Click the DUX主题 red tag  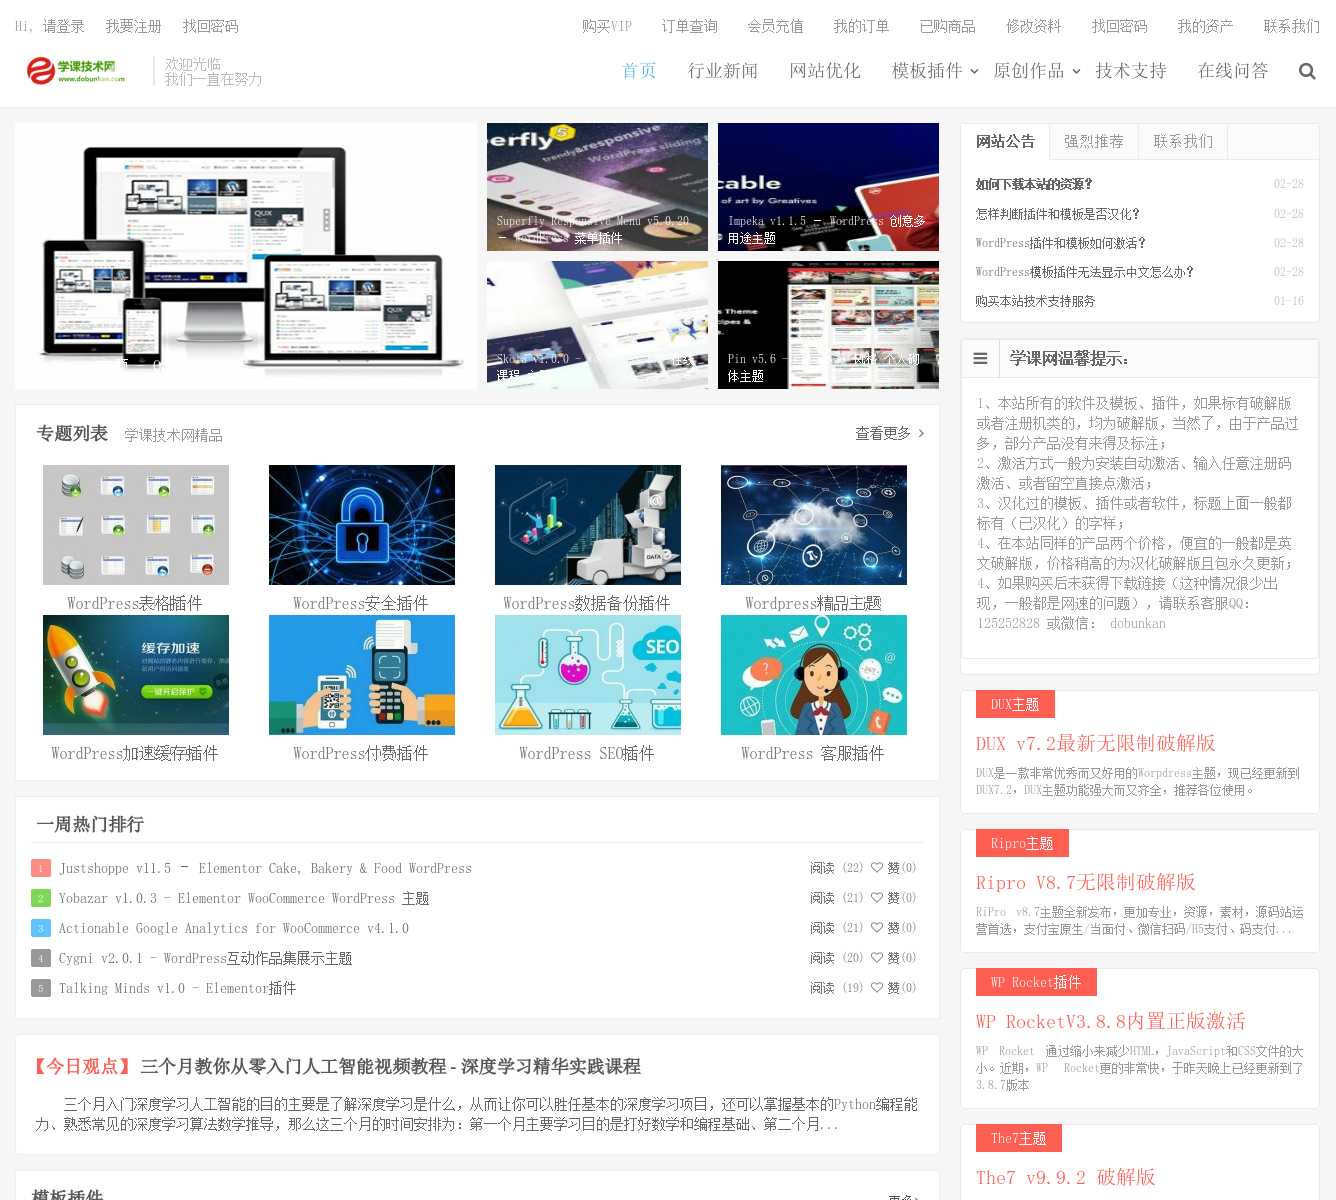(1015, 704)
